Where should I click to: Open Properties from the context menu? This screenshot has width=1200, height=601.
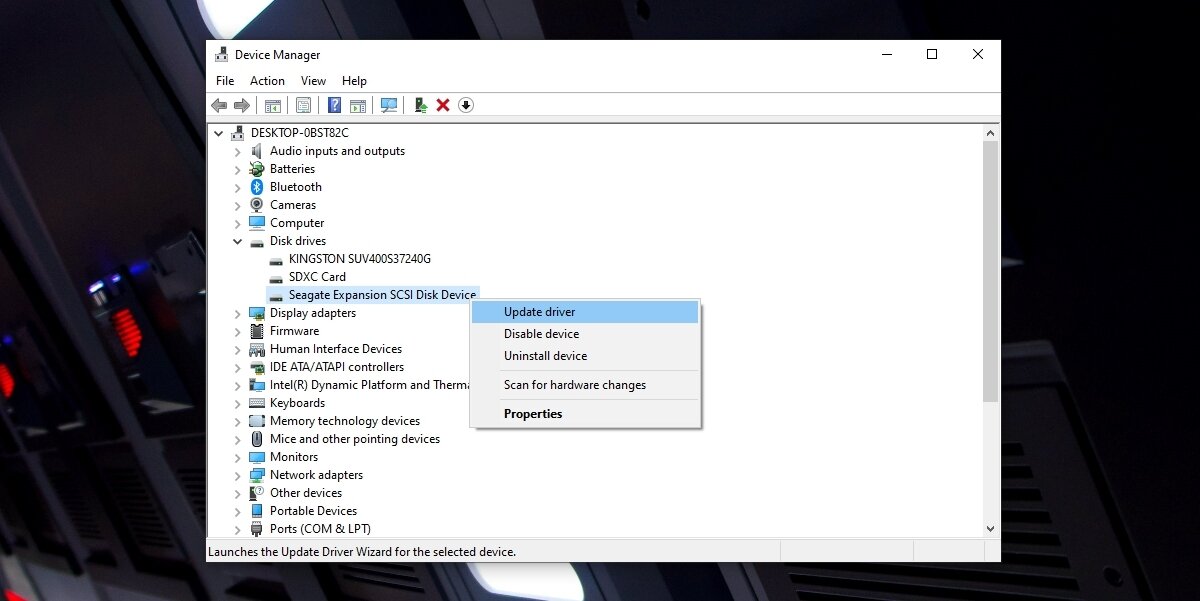[x=533, y=414]
